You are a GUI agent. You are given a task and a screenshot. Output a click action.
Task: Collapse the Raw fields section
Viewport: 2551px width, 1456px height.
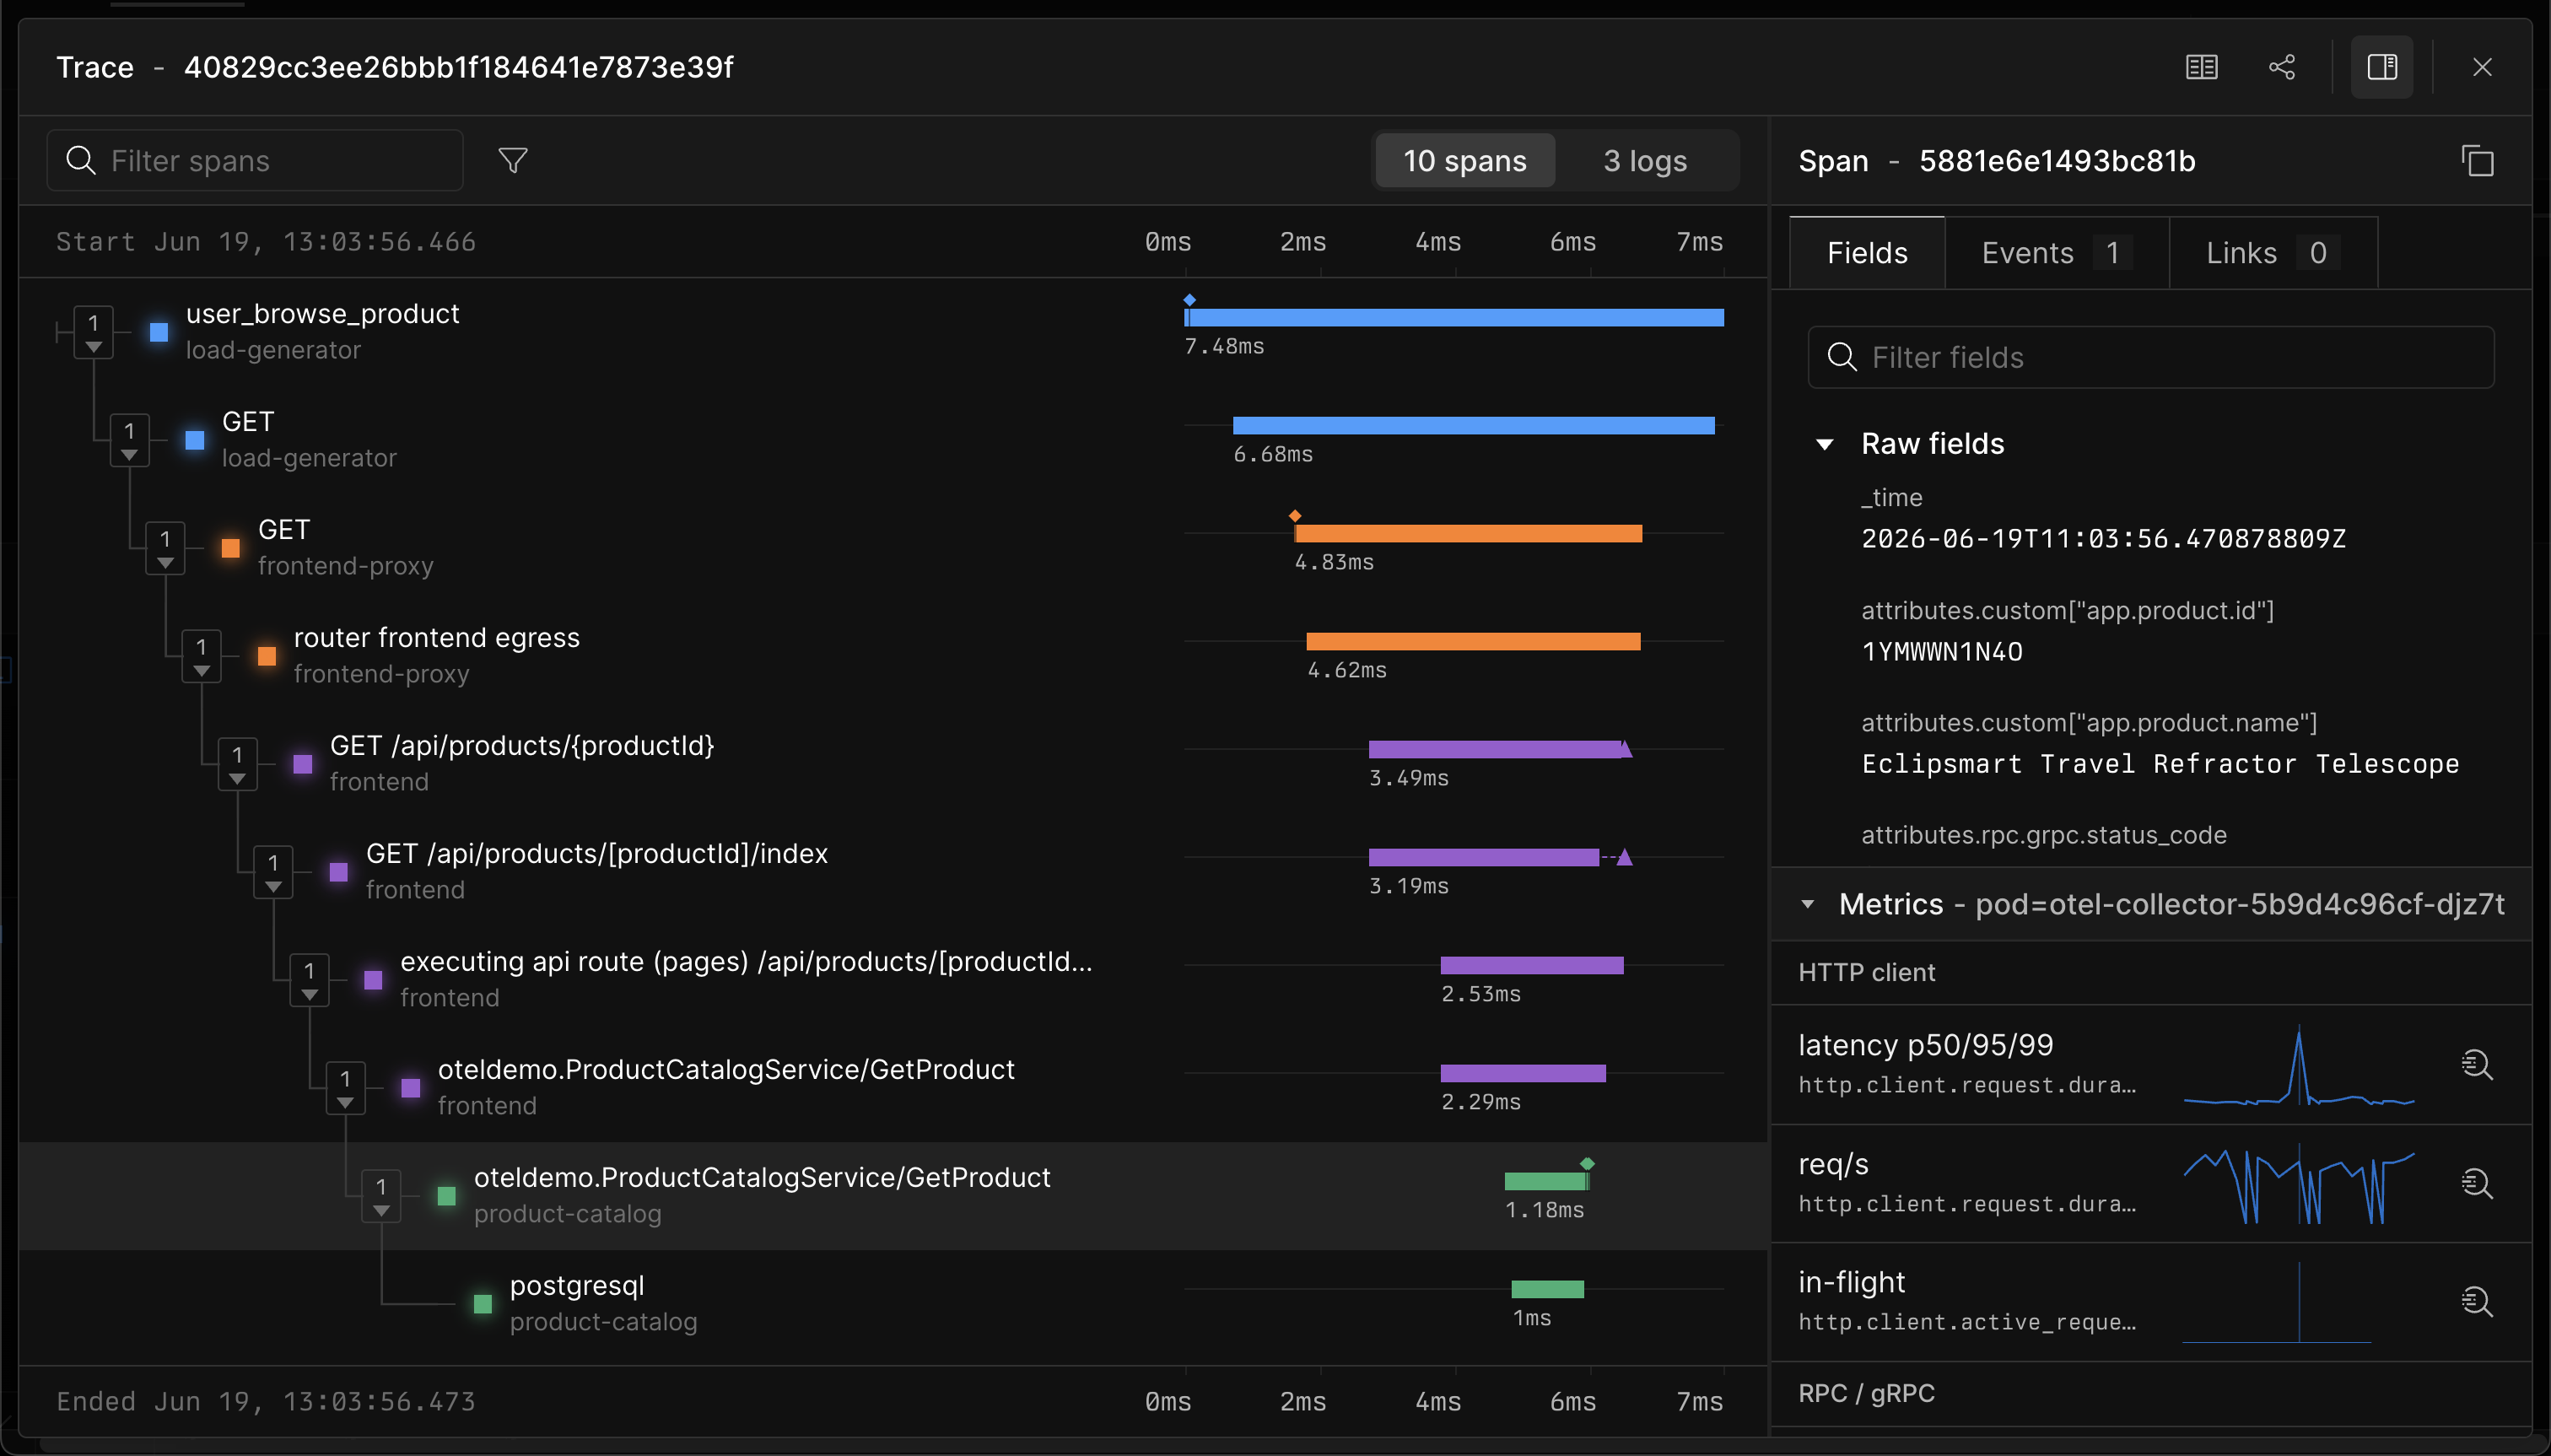[1825, 444]
